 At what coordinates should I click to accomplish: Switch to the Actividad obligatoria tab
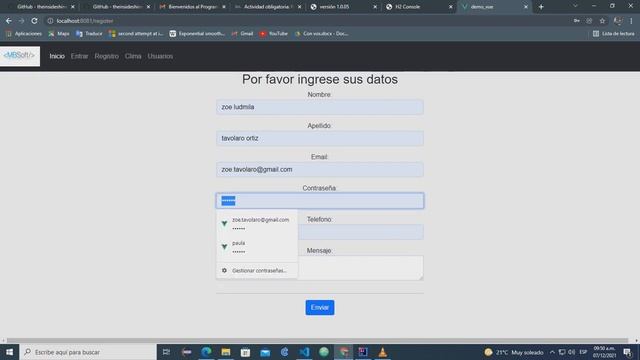(268, 7)
